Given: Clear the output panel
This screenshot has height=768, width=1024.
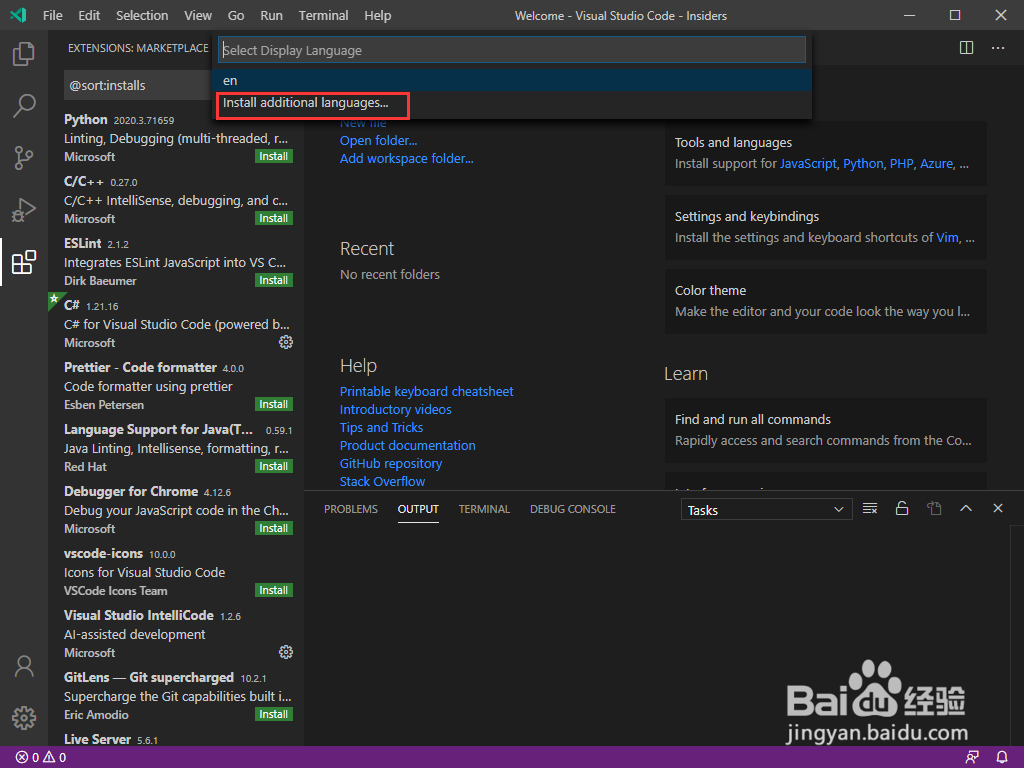Looking at the screenshot, I should [870, 509].
